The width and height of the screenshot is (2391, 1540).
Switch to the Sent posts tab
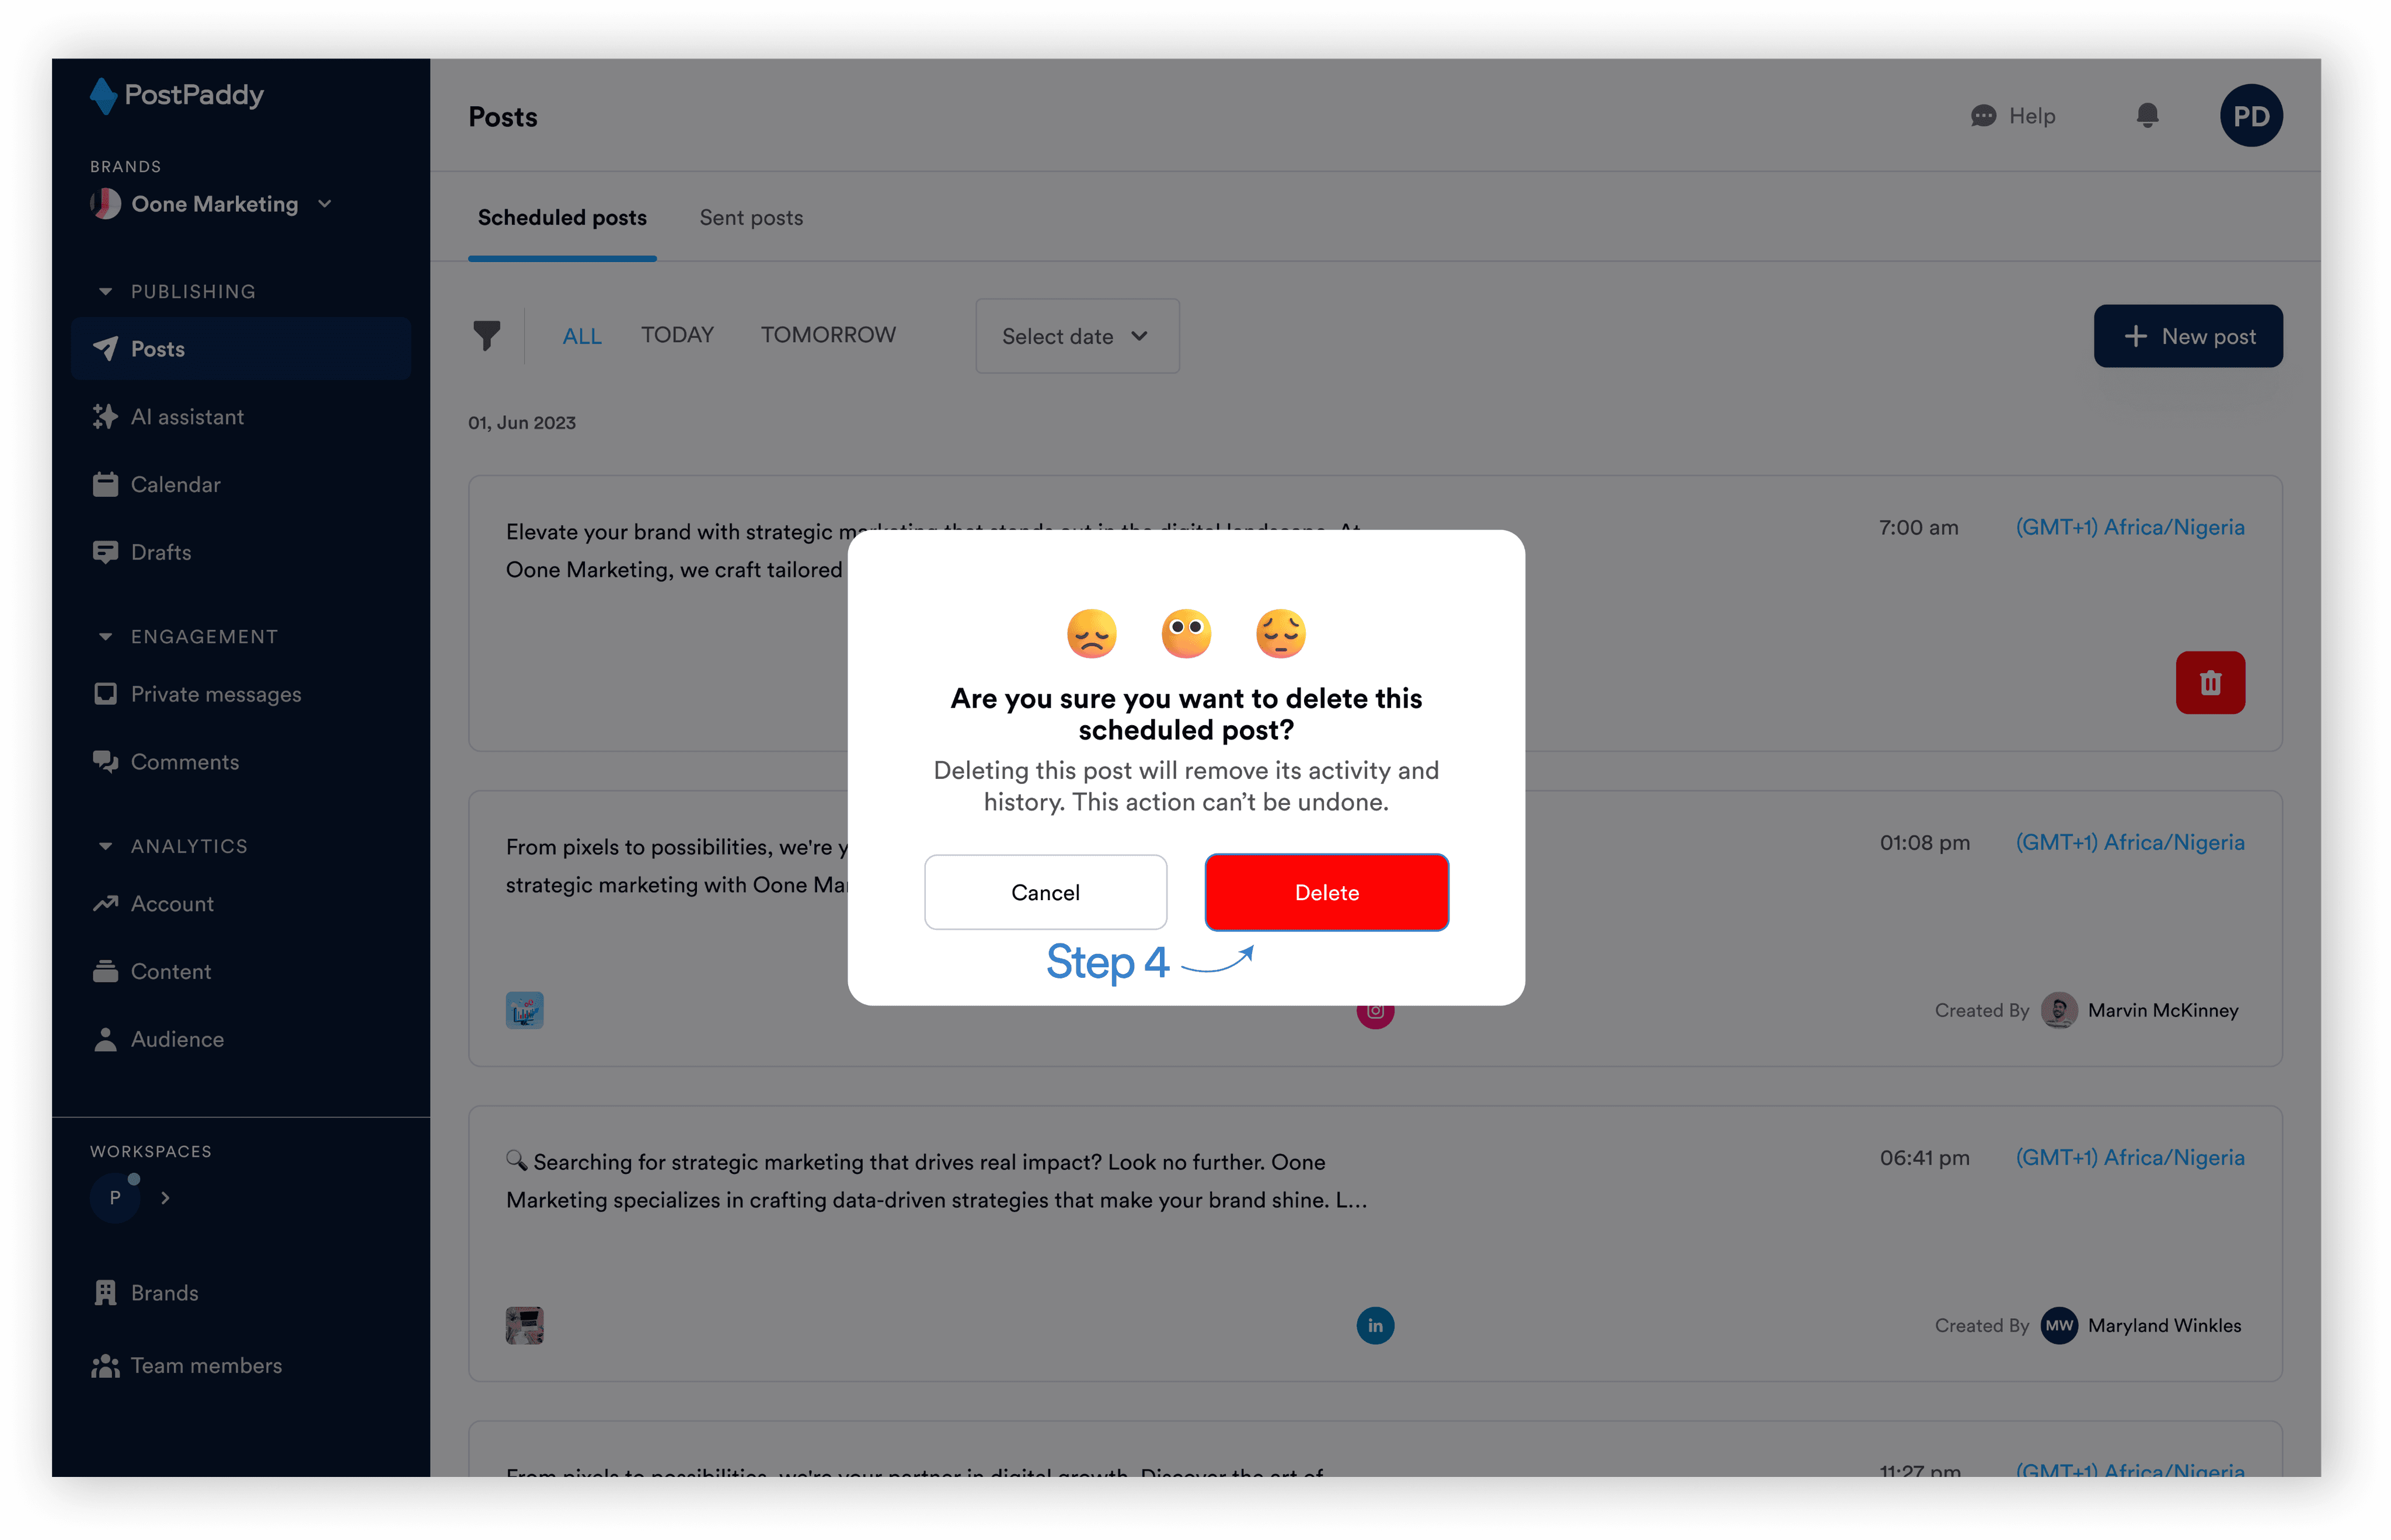click(x=751, y=218)
